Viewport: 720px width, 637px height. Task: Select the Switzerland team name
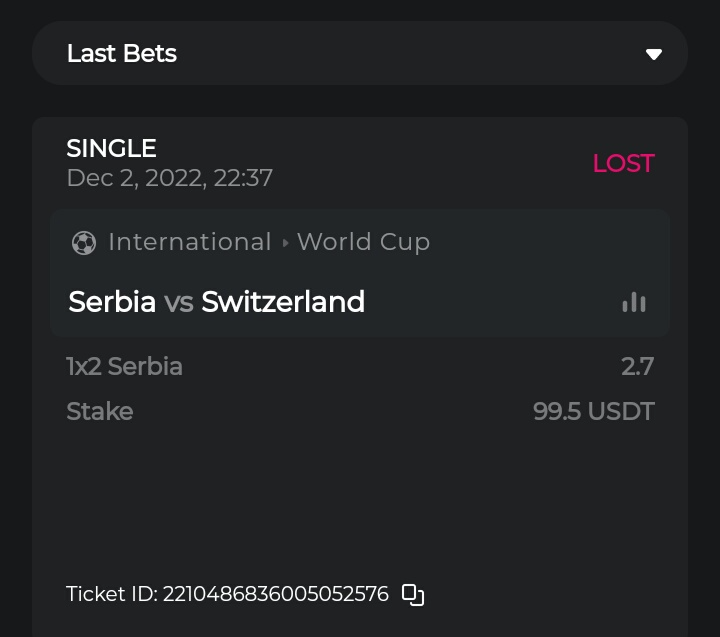pyautogui.click(x=283, y=302)
